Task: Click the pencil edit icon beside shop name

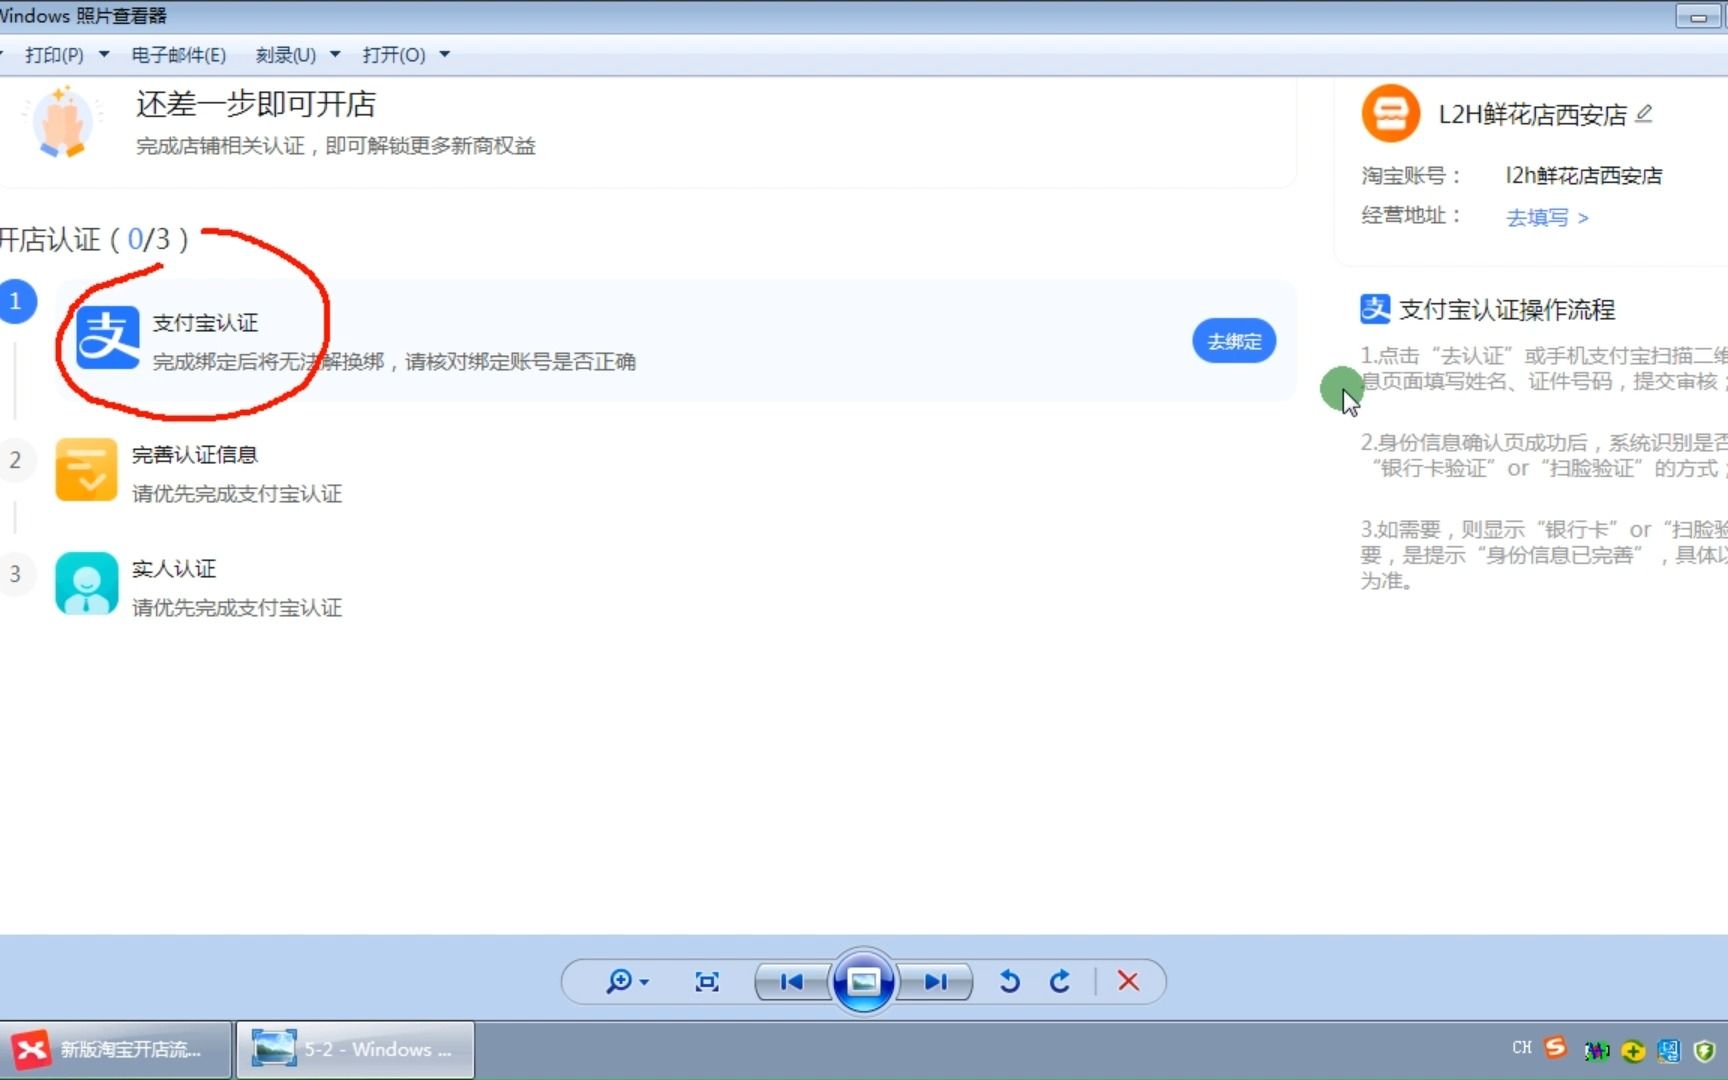Action: pyautogui.click(x=1644, y=114)
